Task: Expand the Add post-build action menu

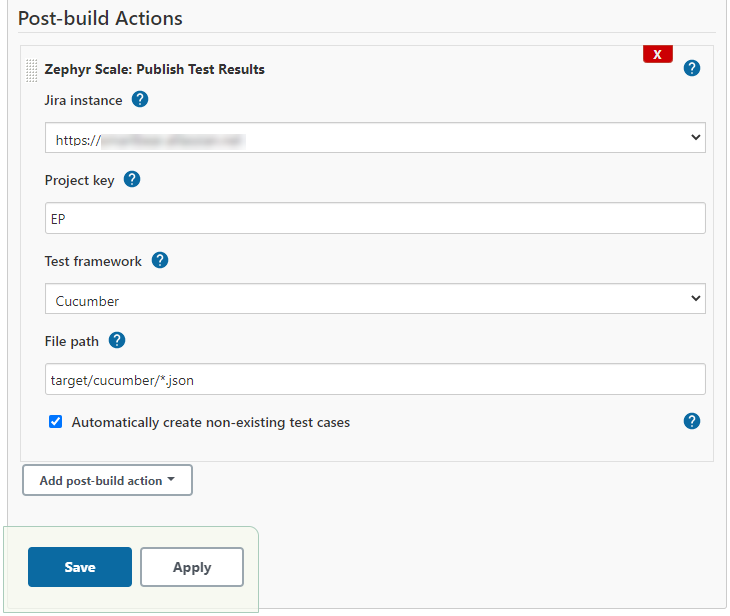Action: click(x=107, y=480)
